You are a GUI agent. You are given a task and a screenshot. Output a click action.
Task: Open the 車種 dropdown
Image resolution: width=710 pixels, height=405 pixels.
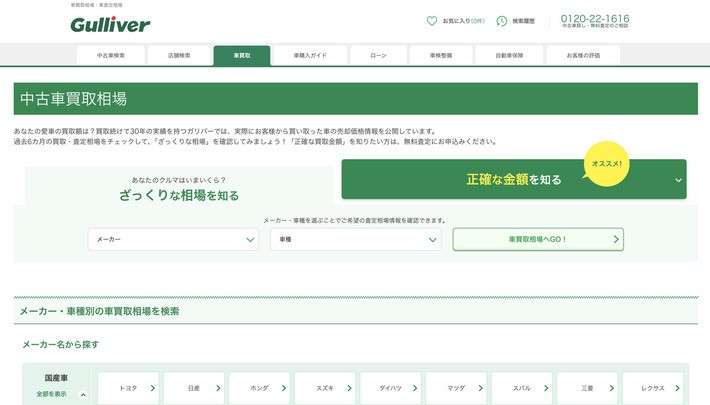[356, 239]
